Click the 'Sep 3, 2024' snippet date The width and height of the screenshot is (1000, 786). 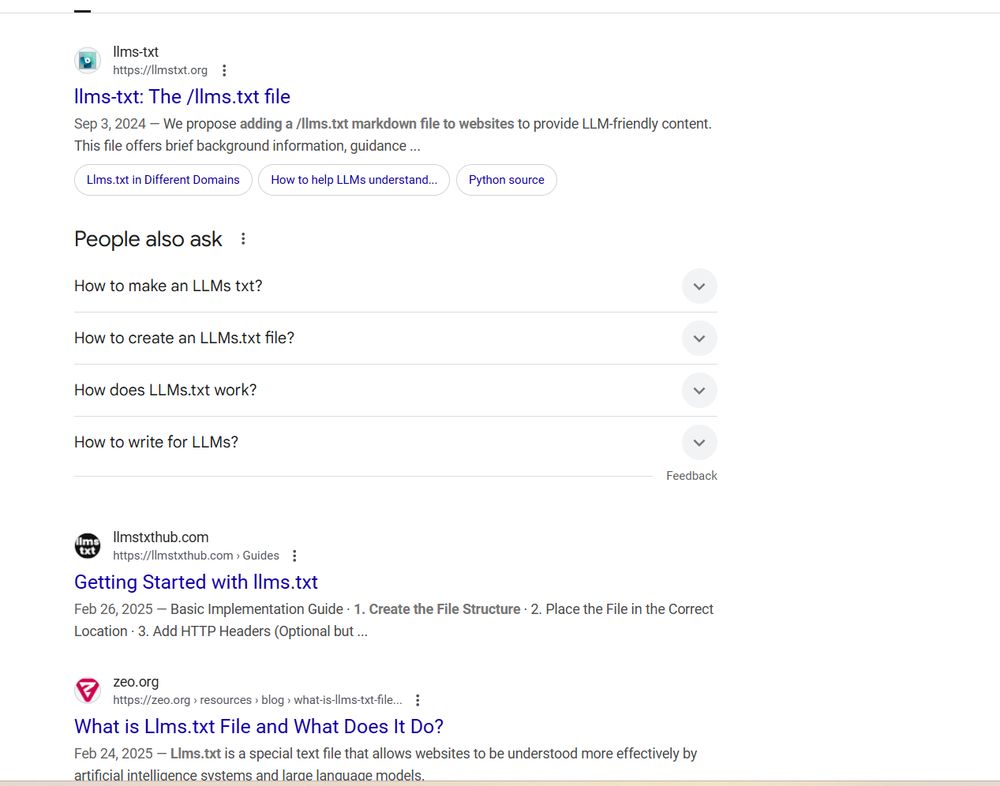(110, 124)
